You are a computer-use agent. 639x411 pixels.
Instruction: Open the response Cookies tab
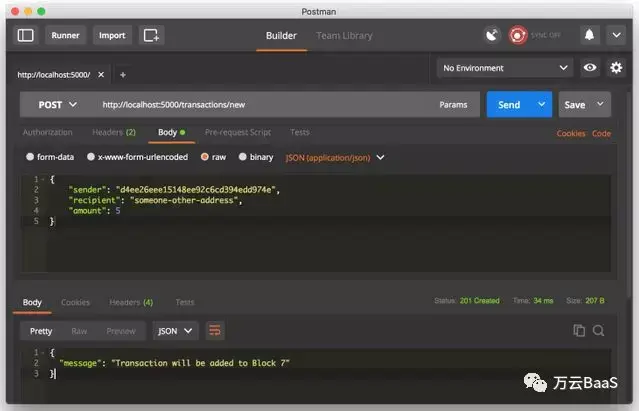pyautogui.click(x=75, y=302)
